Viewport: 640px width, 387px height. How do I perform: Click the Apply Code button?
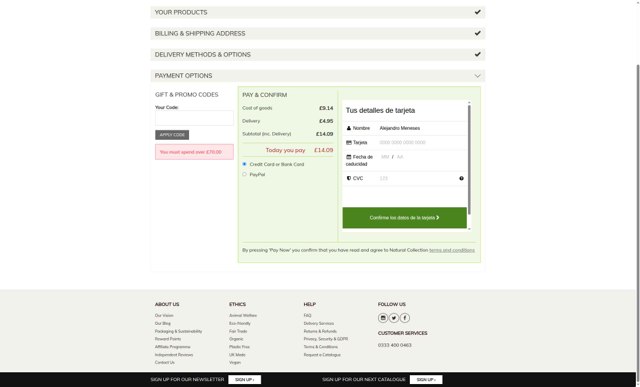coord(172,135)
